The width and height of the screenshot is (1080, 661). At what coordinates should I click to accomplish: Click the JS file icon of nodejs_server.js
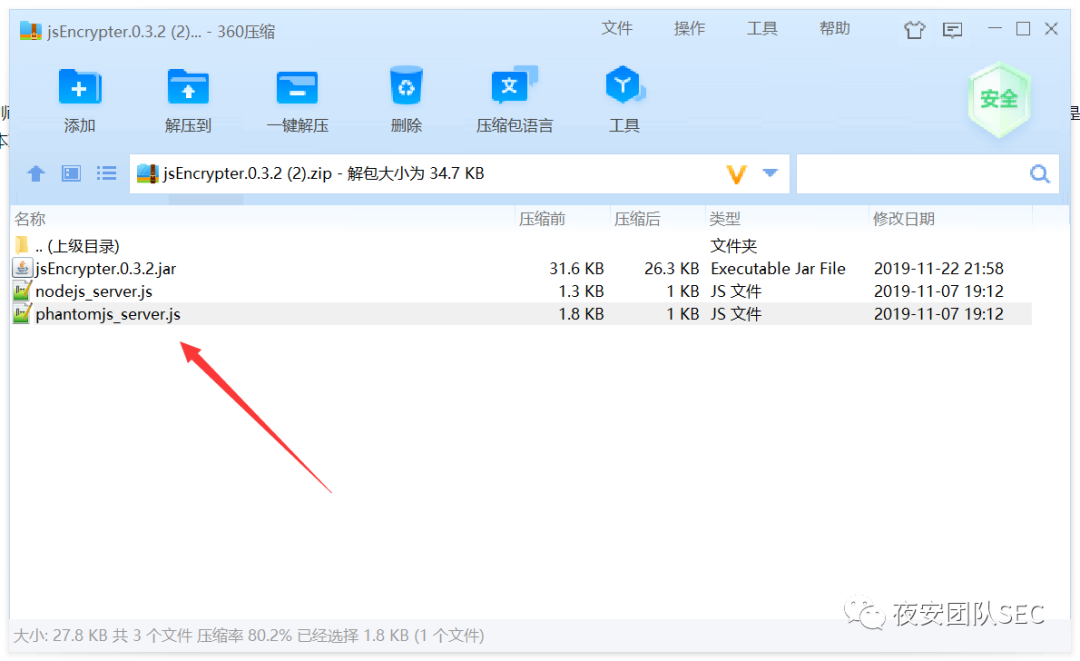pyautogui.click(x=22, y=291)
